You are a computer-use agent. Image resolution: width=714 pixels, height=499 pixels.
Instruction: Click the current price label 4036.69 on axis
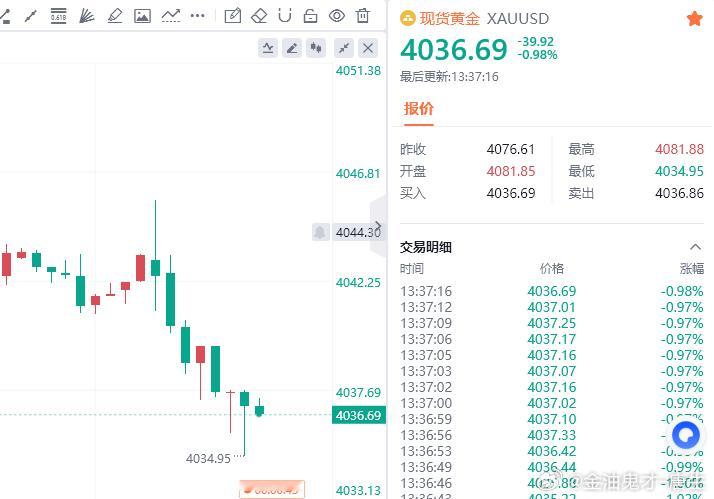coord(359,415)
